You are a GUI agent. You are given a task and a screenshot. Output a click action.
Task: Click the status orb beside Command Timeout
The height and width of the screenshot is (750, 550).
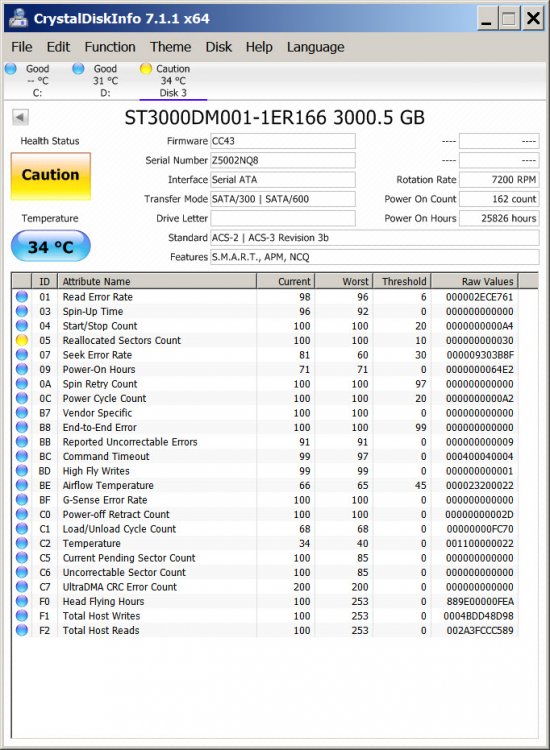pyautogui.click(x=22, y=456)
